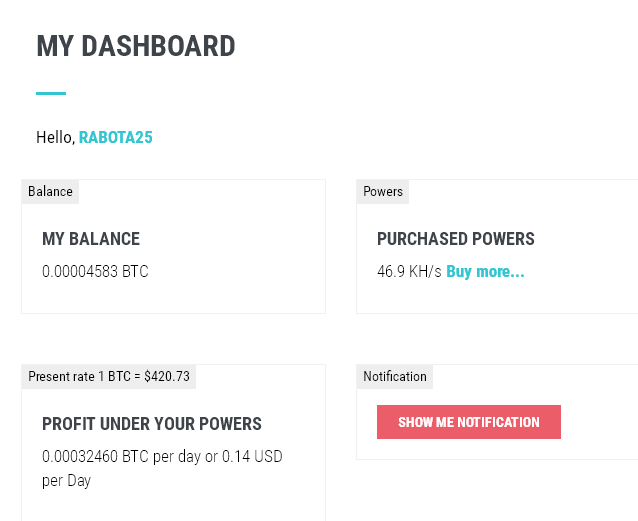
Task: Click the MY DASHBOARD page title
Action: coord(136,46)
